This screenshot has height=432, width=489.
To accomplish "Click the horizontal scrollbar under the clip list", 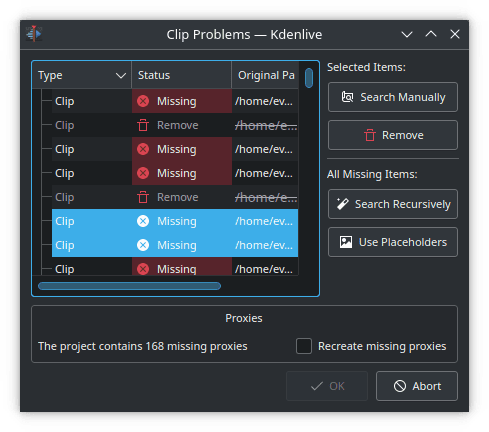I will pyautogui.click(x=129, y=286).
